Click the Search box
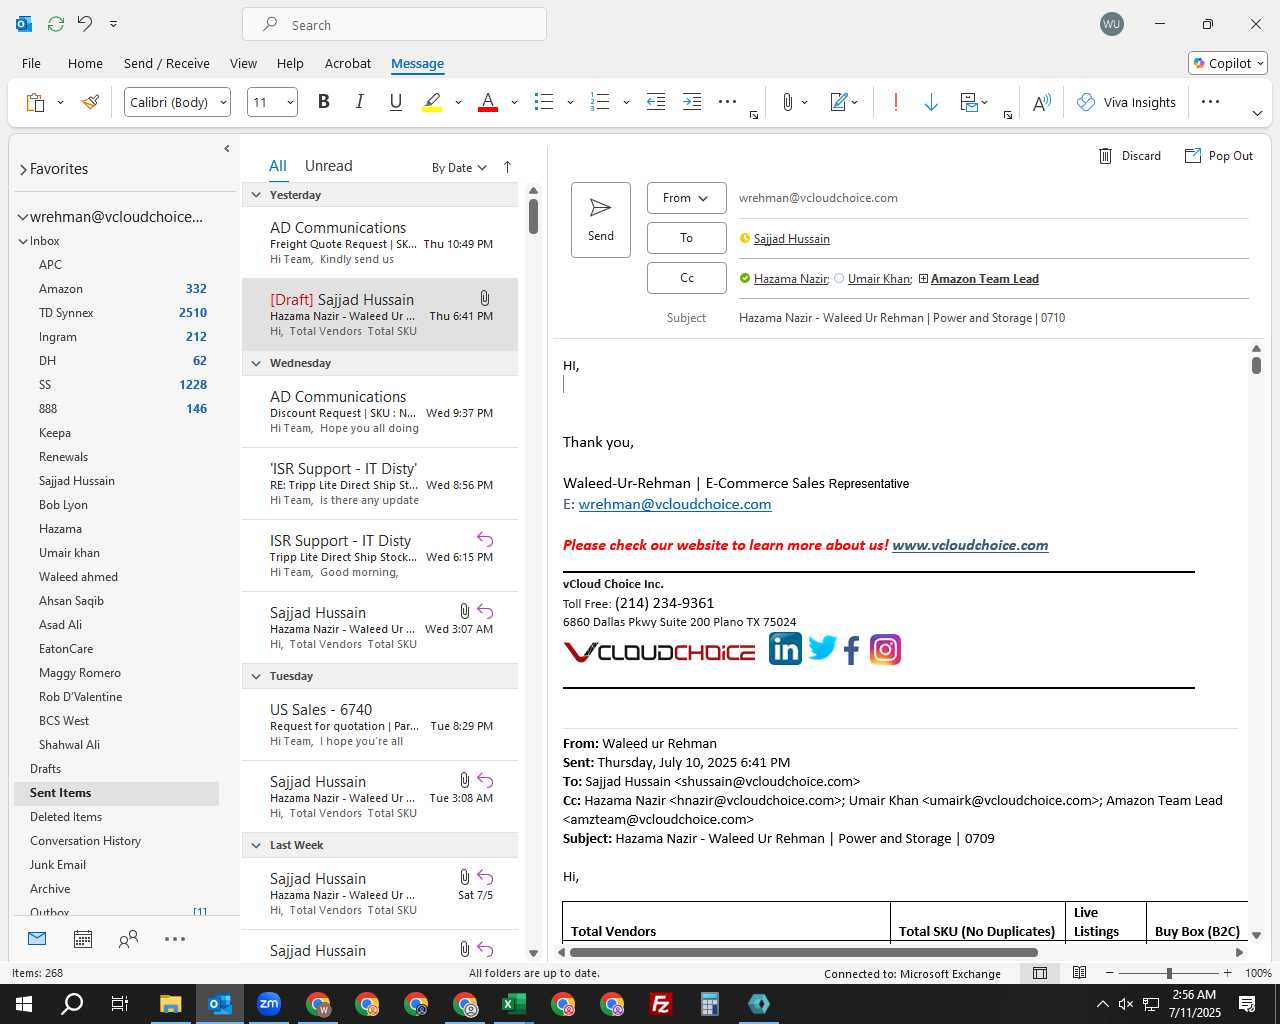Viewport: 1280px width, 1024px height. pyautogui.click(x=394, y=25)
